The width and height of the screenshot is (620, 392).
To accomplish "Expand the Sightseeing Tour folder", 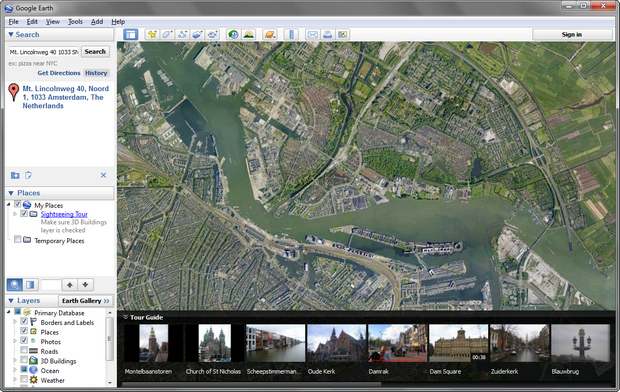I will tap(15, 214).
